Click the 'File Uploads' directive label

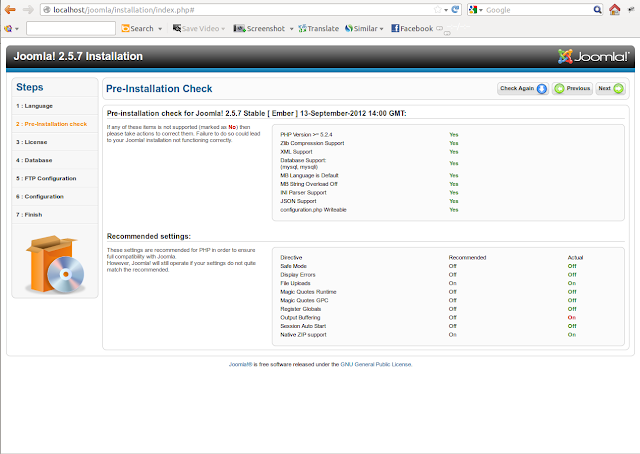[295, 283]
